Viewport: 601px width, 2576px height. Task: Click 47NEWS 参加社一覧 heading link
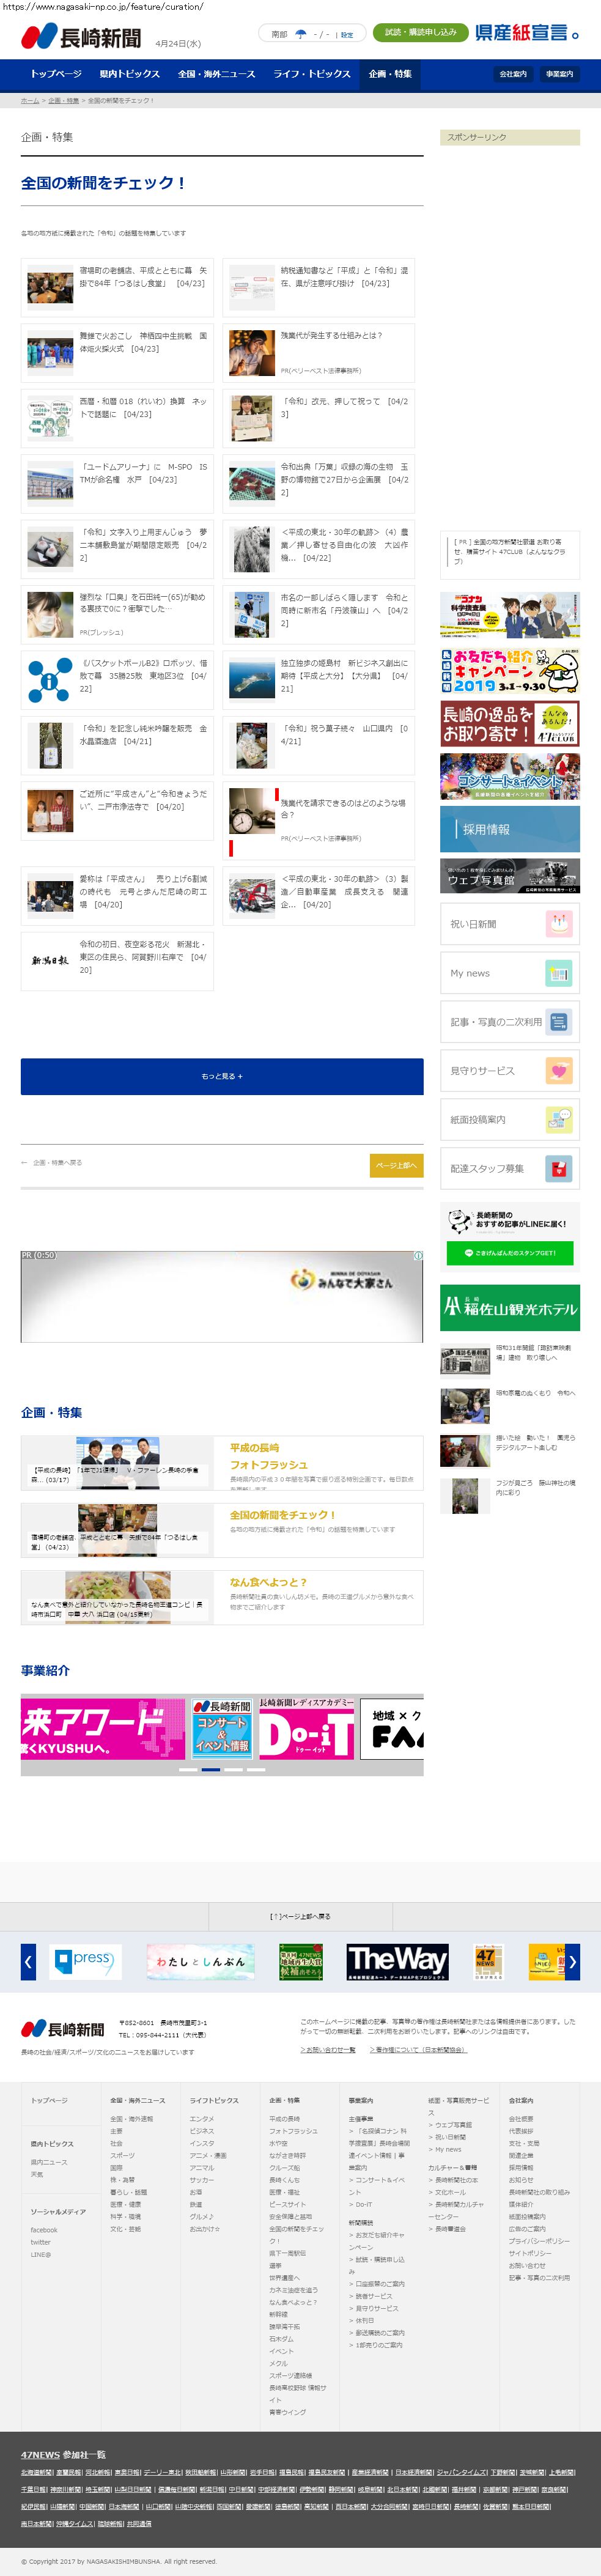(63, 2454)
